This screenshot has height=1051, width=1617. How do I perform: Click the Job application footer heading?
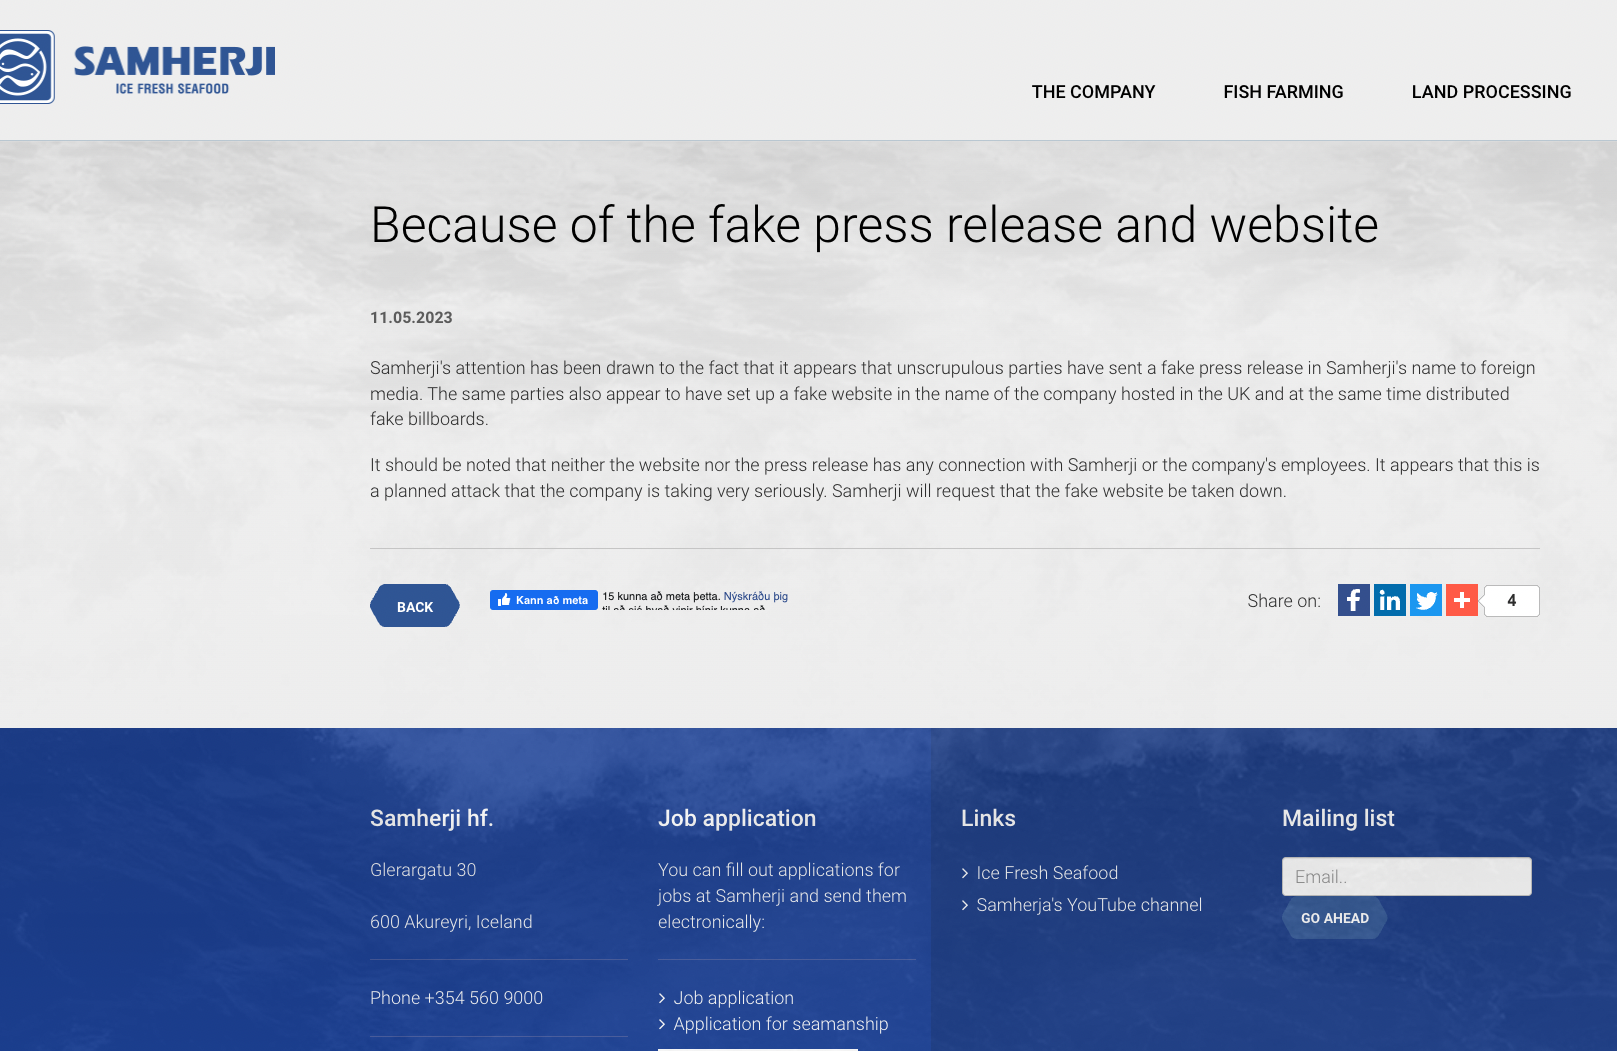pos(737,818)
